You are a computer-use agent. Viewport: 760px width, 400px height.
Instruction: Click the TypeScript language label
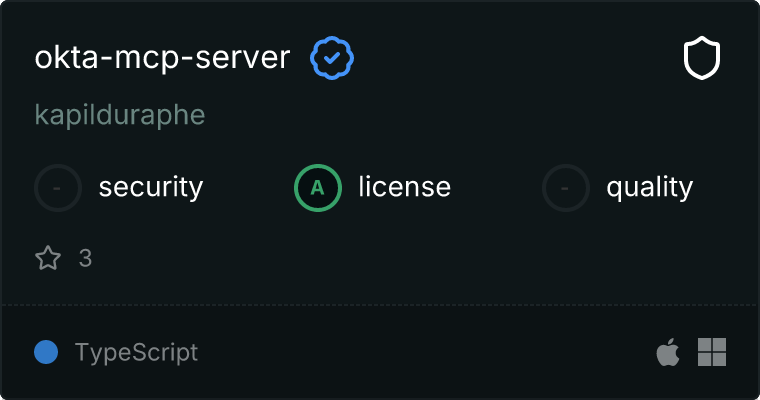click(x=136, y=352)
